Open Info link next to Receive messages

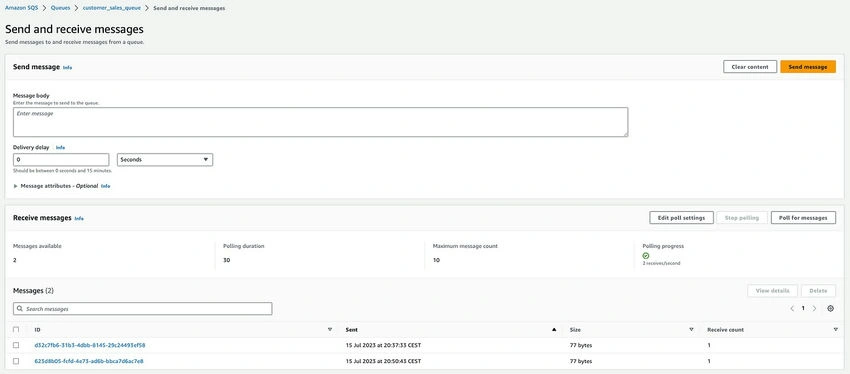point(79,218)
